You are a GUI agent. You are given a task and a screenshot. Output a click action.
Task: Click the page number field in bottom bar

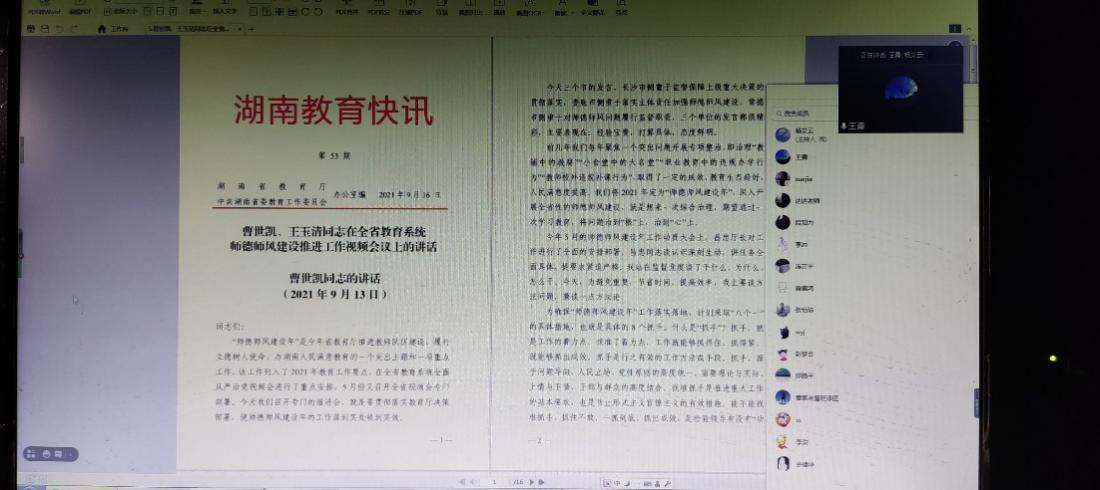493,482
